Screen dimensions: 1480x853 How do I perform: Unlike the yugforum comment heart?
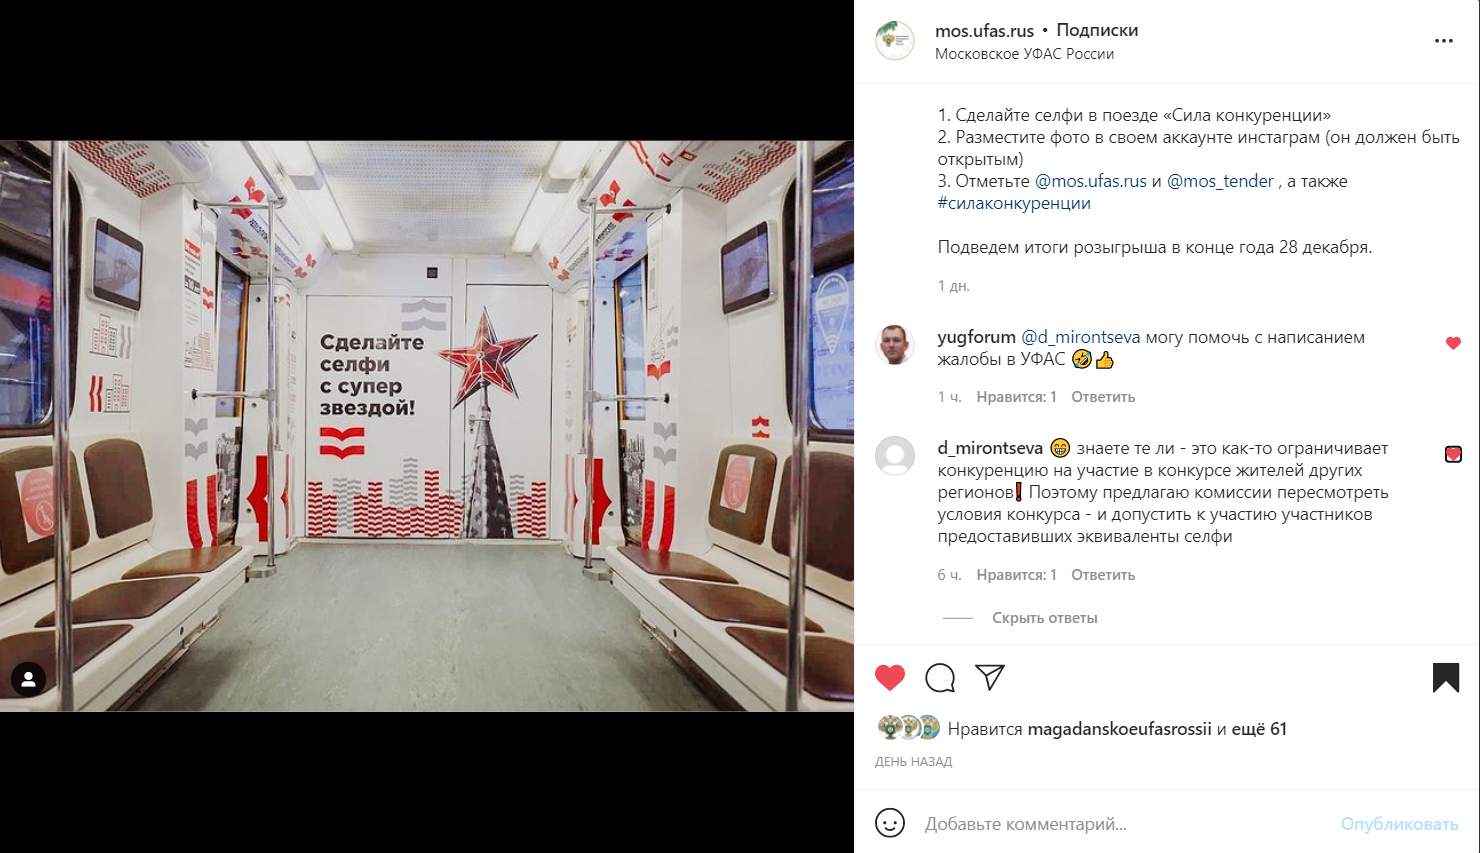click(1453, 343)
